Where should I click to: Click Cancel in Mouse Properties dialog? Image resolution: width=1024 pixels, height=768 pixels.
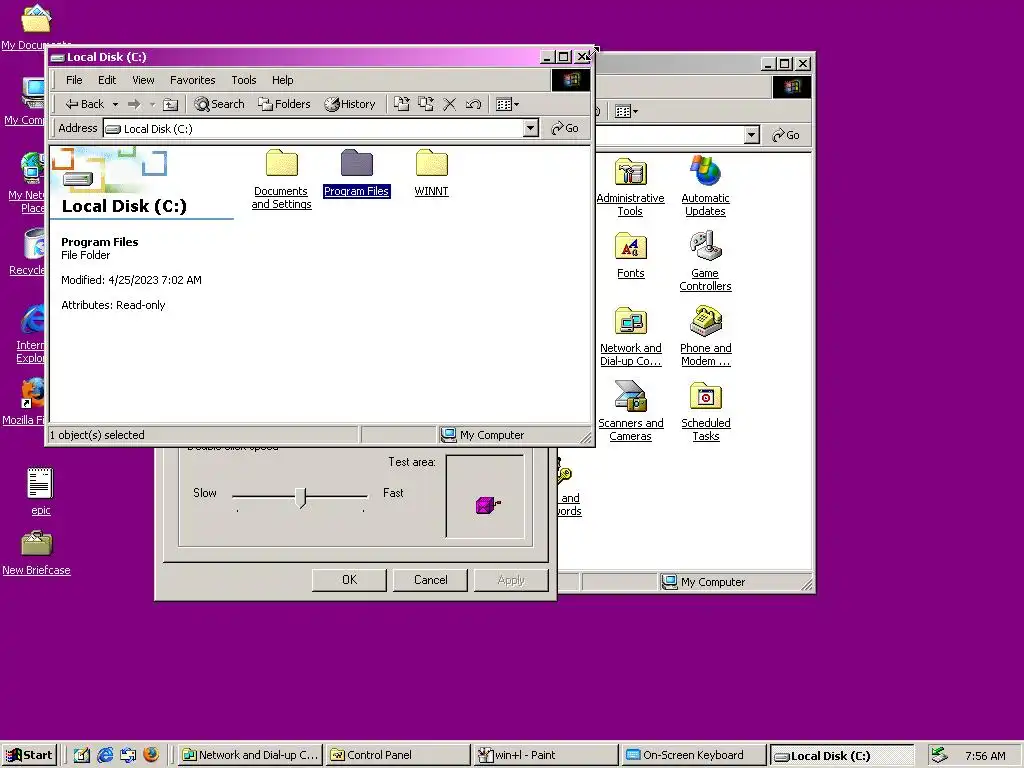click(430, 580)
